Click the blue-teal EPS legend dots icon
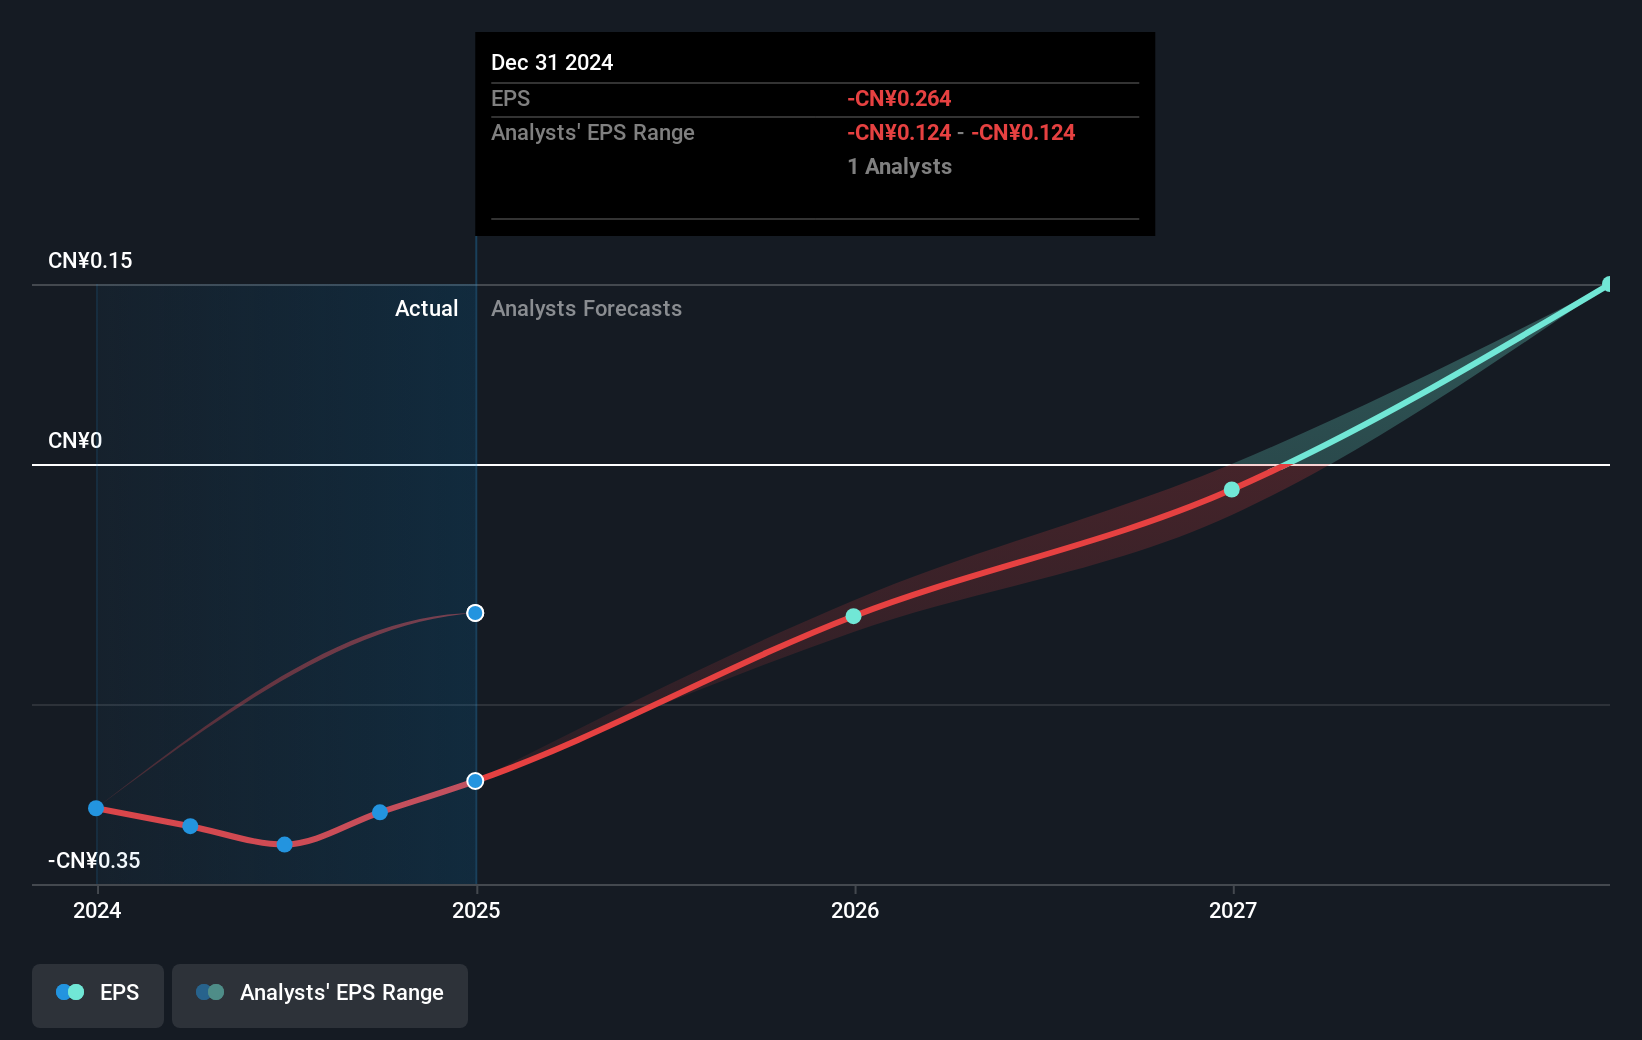The image size is (1642, 1040). (70, 992)
